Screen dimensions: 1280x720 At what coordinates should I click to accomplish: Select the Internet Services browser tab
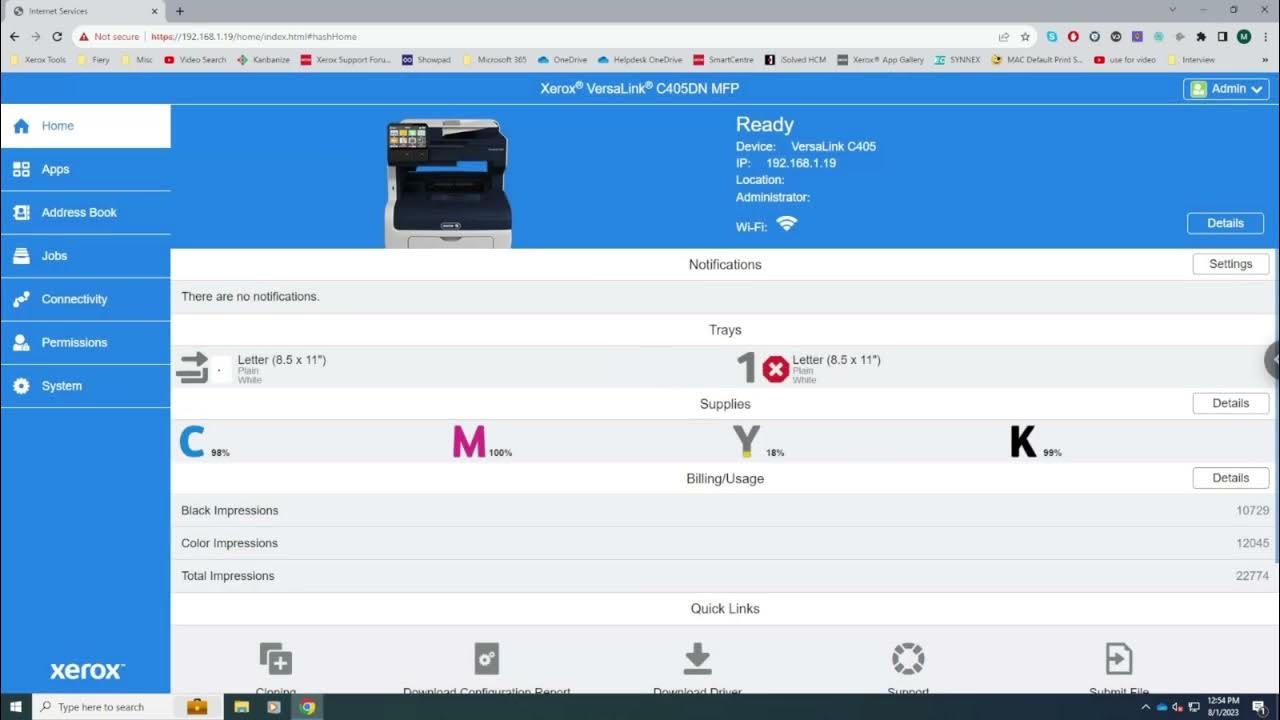coord(85,11)
